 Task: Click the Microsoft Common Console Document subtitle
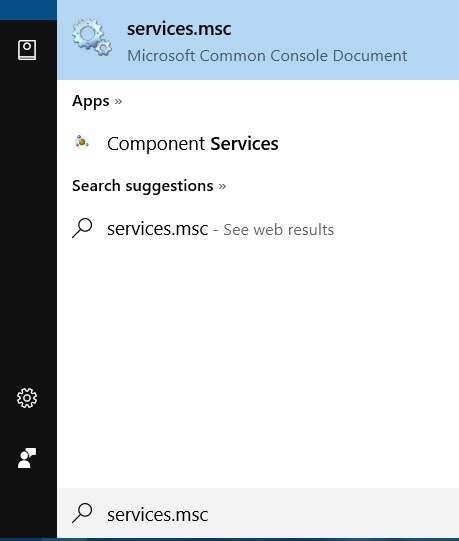point(267,56)
